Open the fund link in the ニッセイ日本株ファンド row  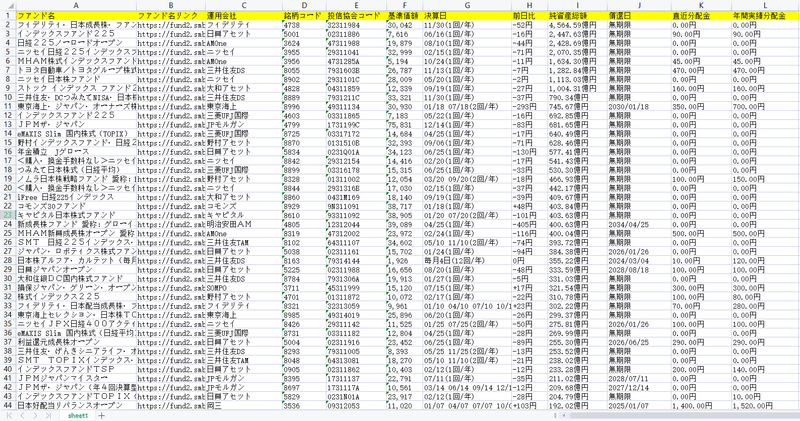[171, 79]
